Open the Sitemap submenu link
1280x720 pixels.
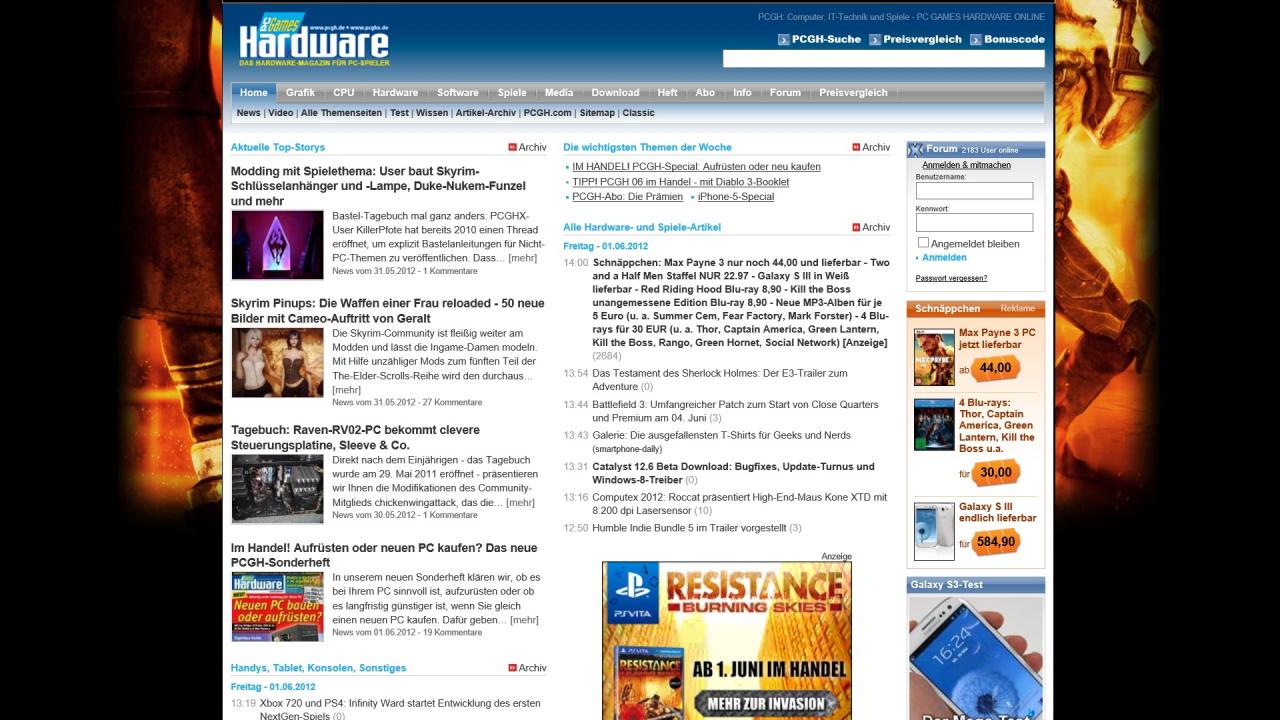pos(597,113)
